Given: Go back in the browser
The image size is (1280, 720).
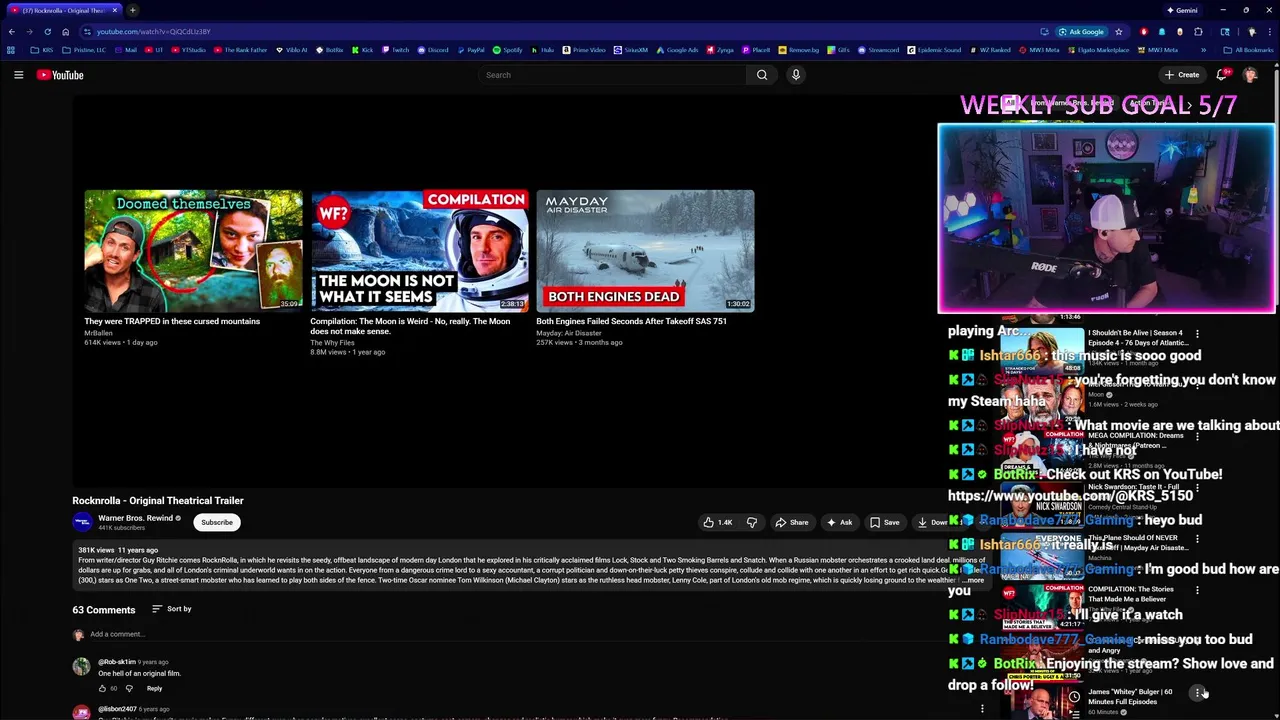Looking at the screenshot, I should pos(11,32).
